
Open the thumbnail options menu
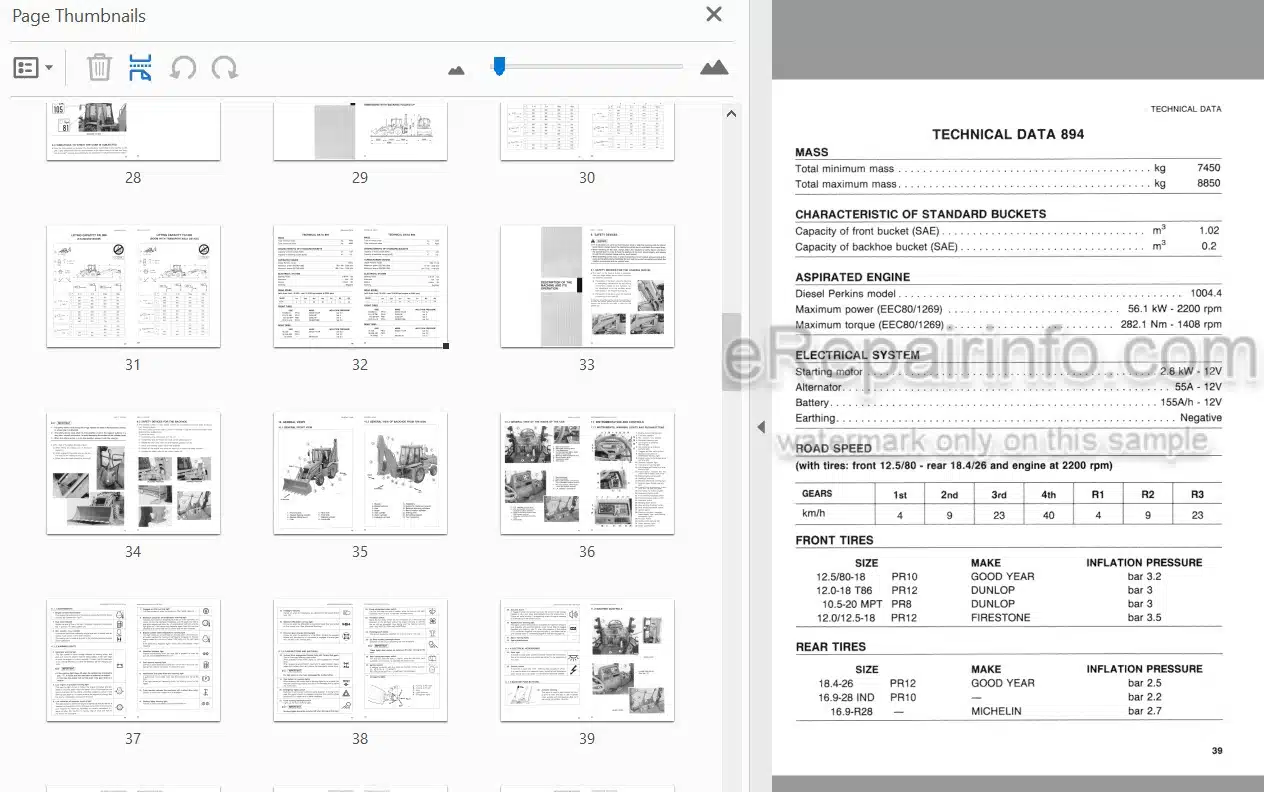33,68
